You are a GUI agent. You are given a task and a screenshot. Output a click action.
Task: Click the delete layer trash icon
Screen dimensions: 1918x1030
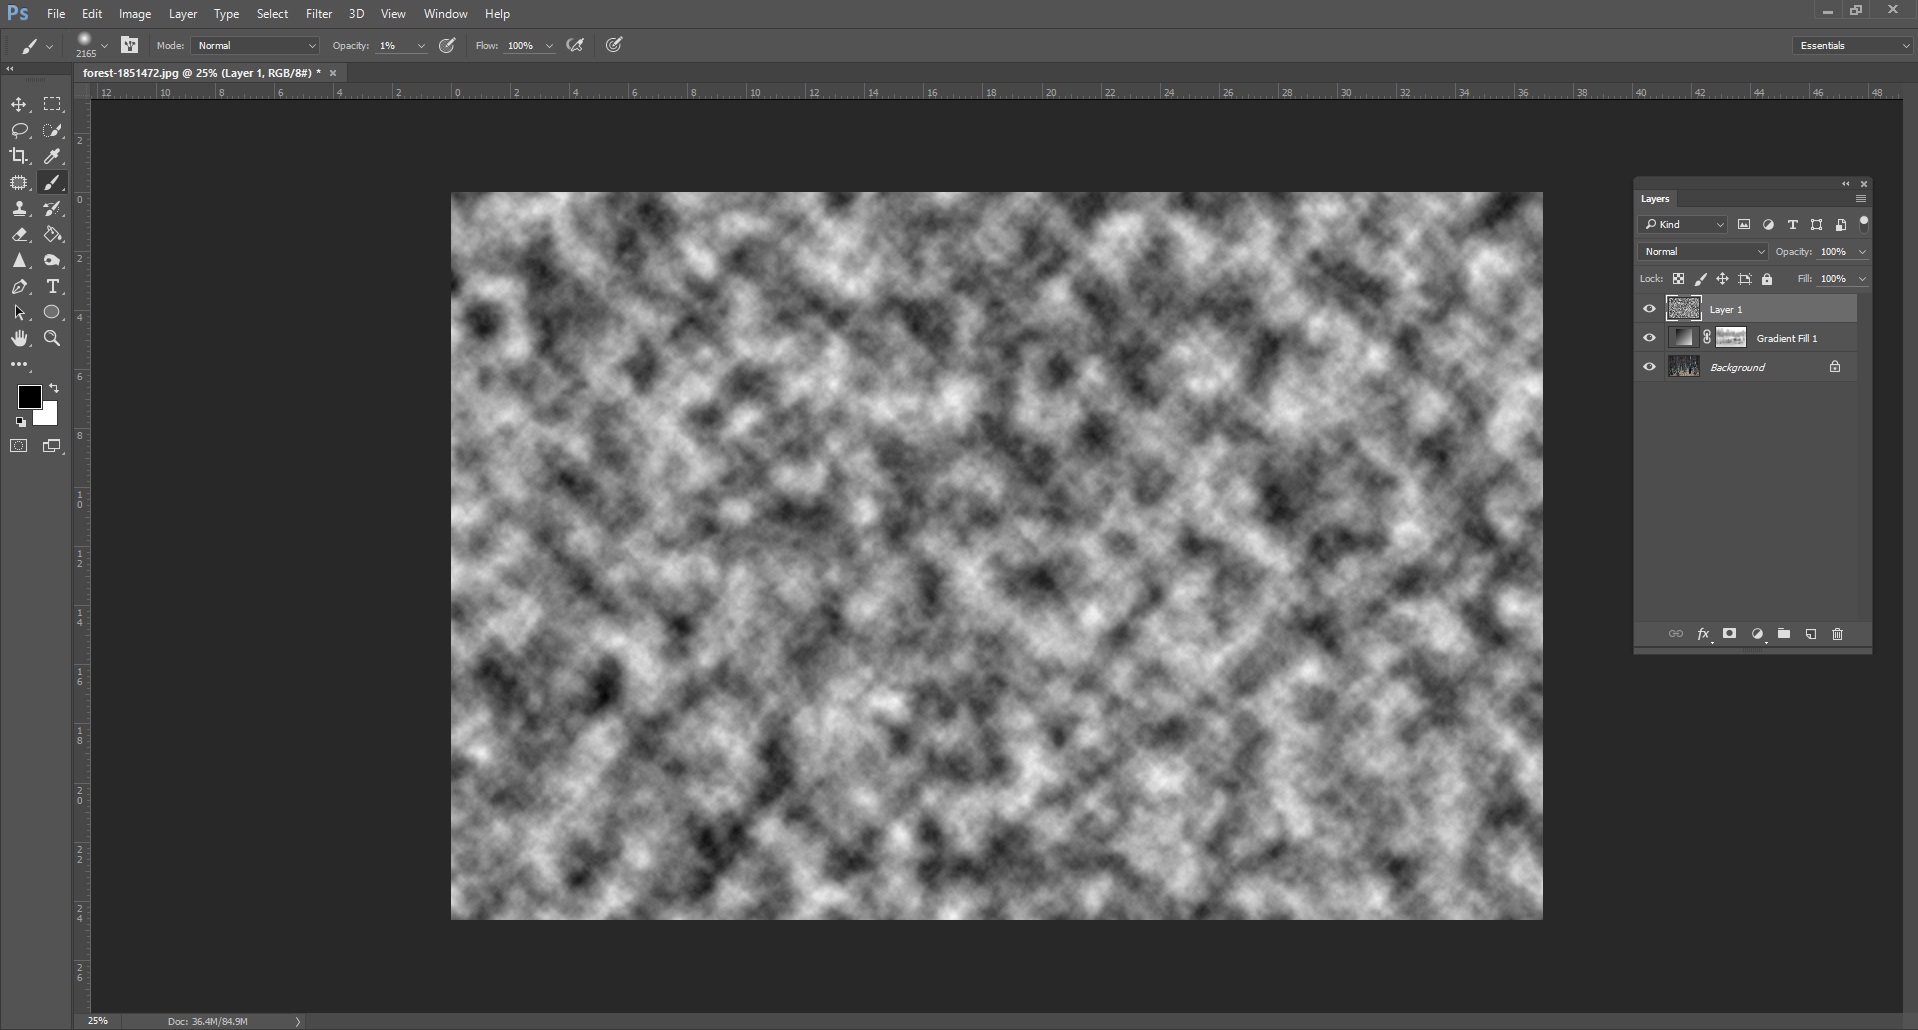point(1837,634)
